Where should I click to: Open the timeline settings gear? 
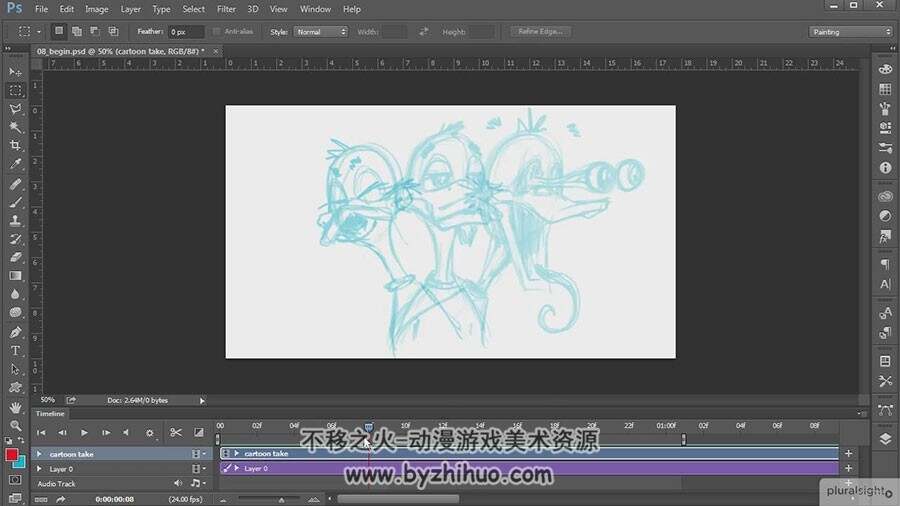tap(149, 433)
